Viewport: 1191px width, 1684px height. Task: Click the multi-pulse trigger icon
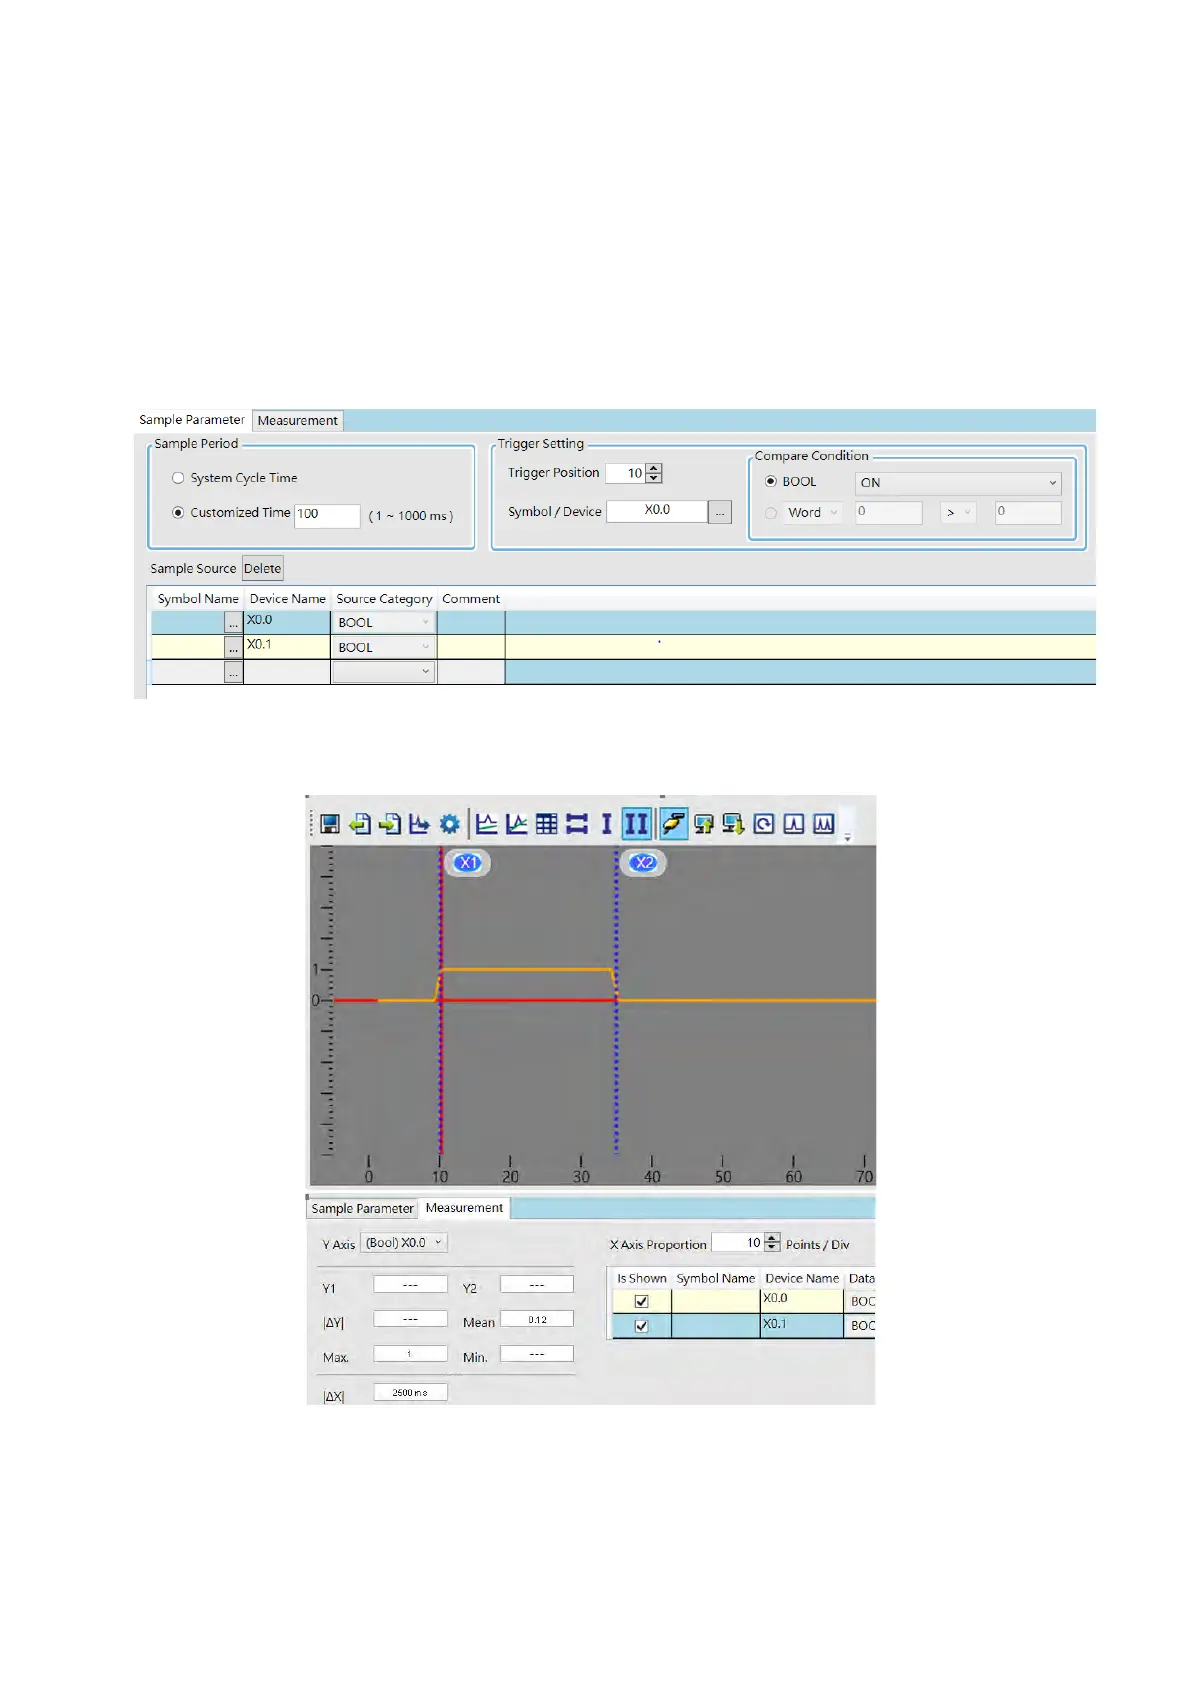click(x=824, y=824)
